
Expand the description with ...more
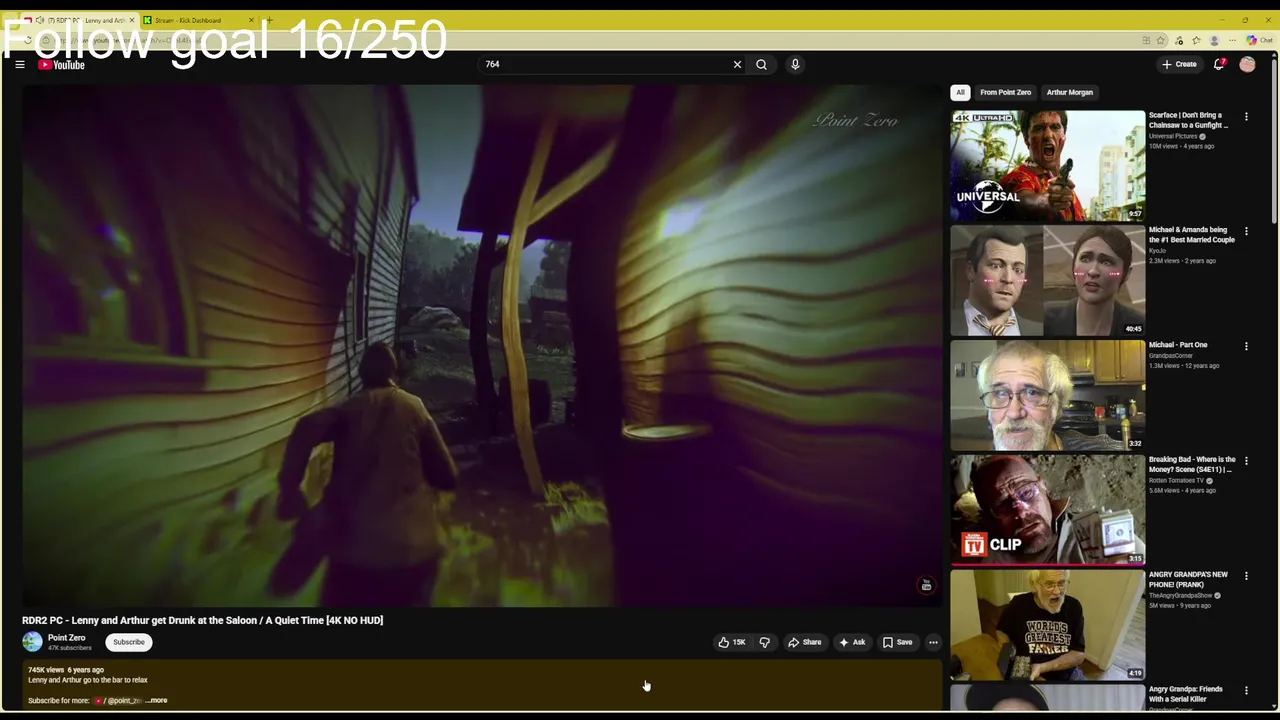tap(156, 700)
